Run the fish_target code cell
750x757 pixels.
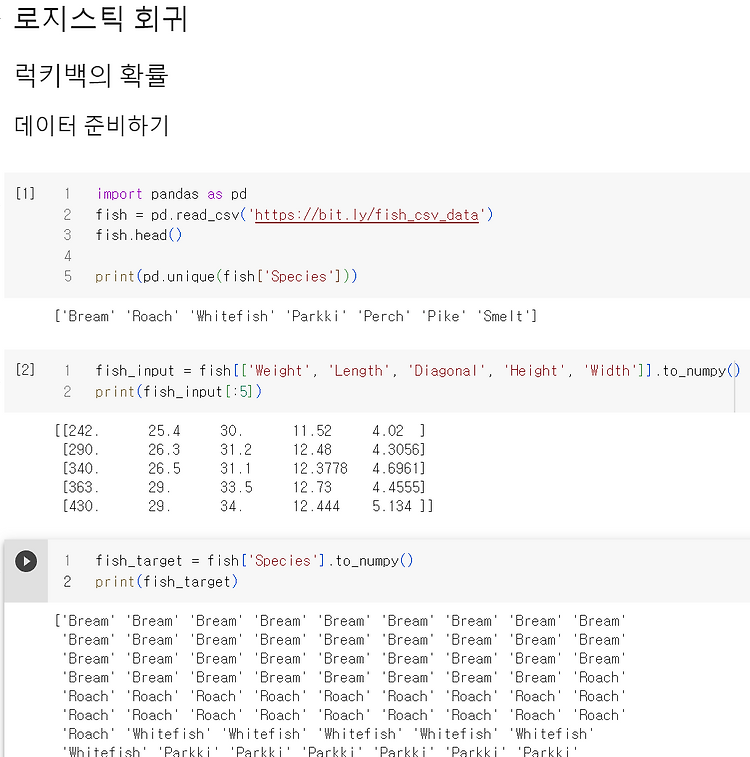click(x=26, y=561)
